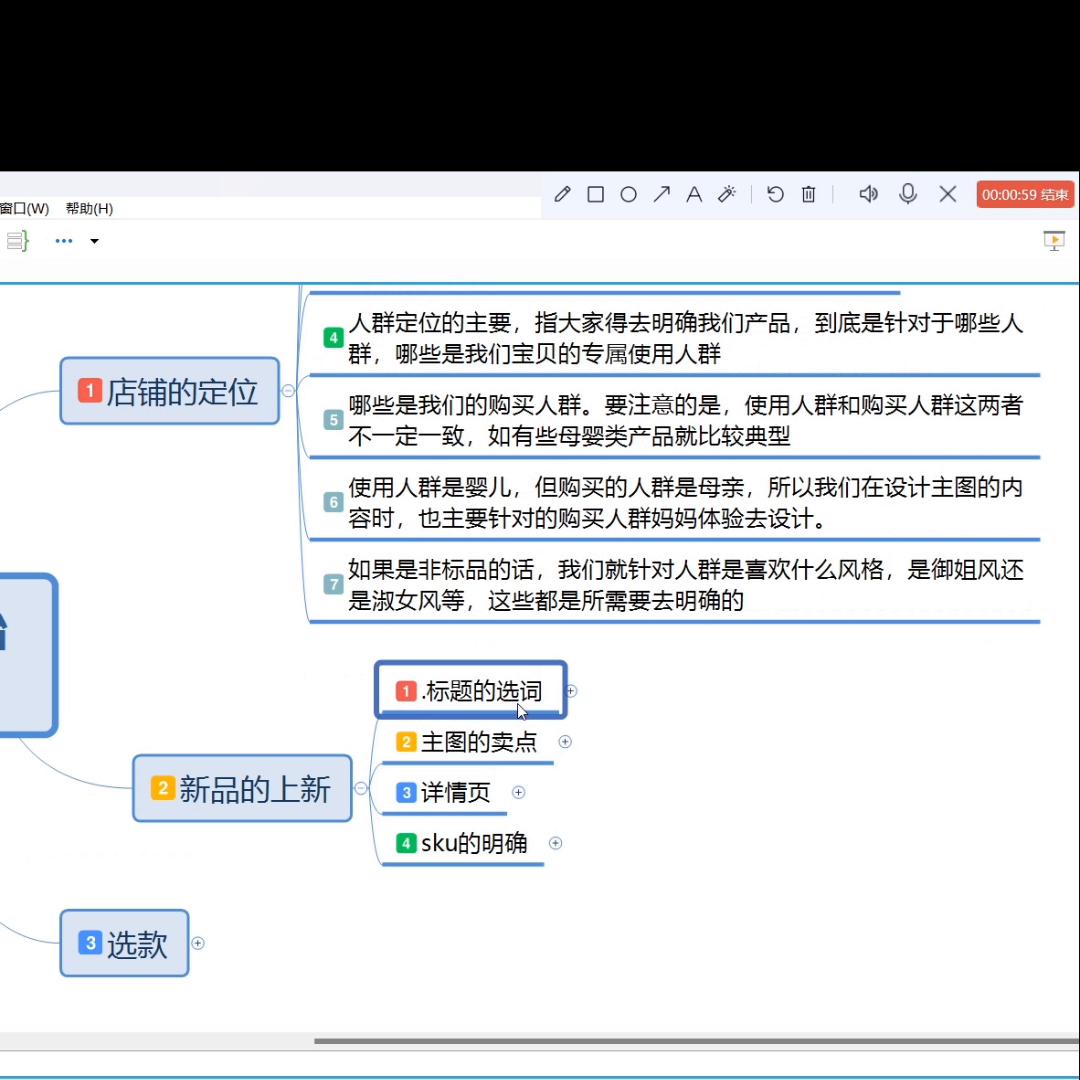Select the arrow annotation tool
Viewport: 1080px width, 1080px height.
pyautogui.click(x=661, y=194)
